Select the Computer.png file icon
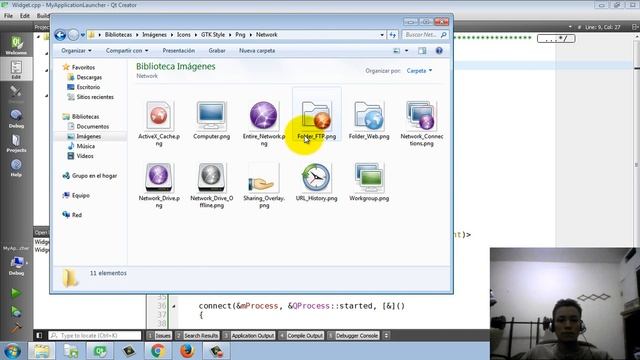This screenshot has width=640, height=360. point(211,115)
